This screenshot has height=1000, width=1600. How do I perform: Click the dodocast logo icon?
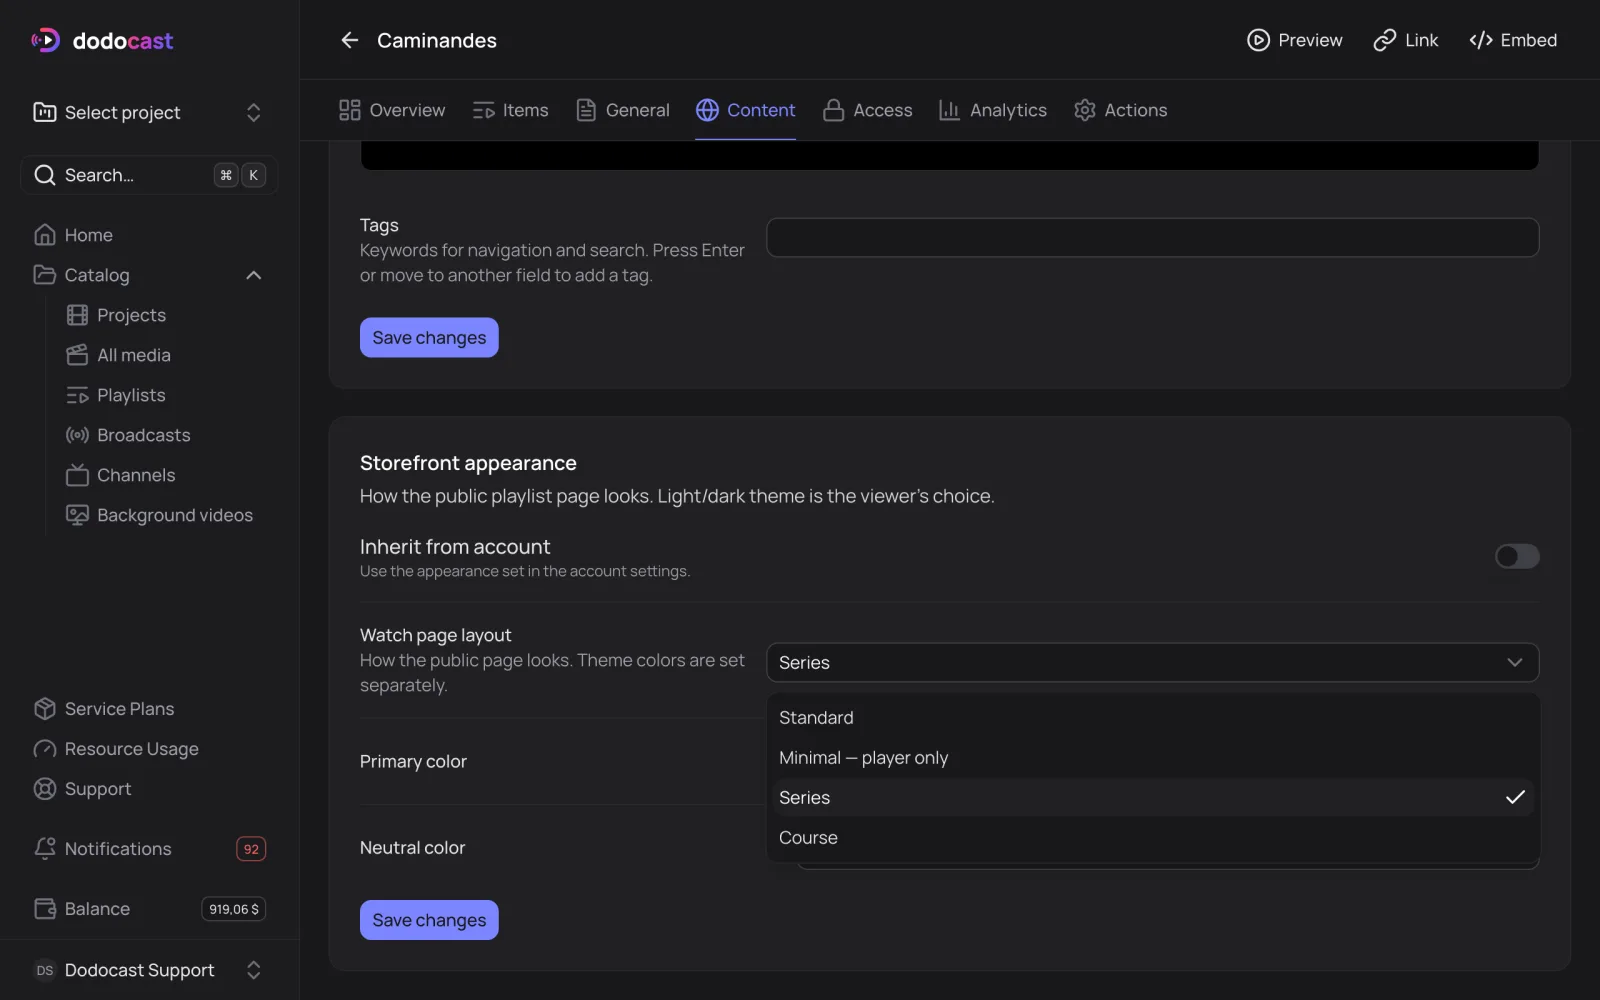click(45, 40)
